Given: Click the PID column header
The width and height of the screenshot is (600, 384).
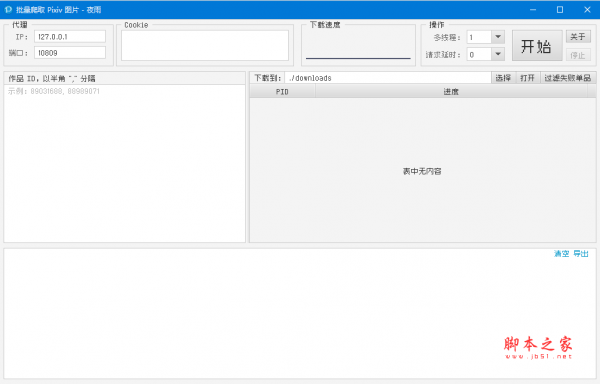Looking at the screenshot, I should coord(282,91).
